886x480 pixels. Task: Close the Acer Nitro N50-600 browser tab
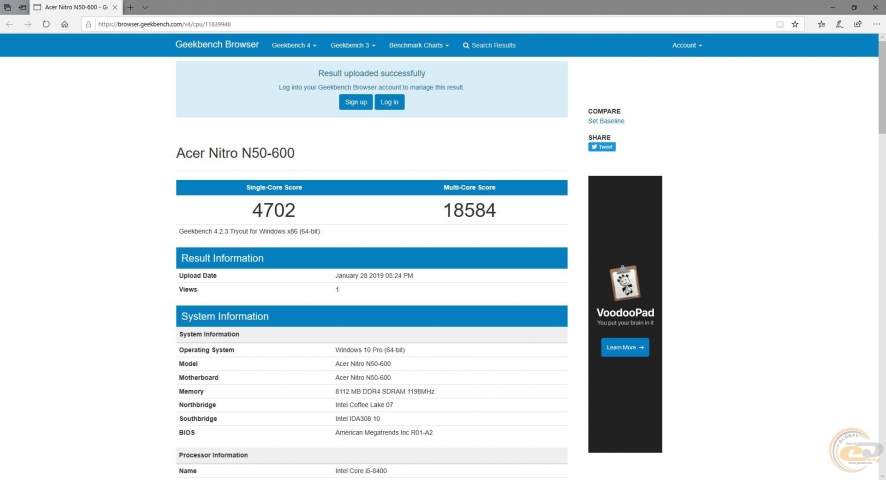pos(115,7)
